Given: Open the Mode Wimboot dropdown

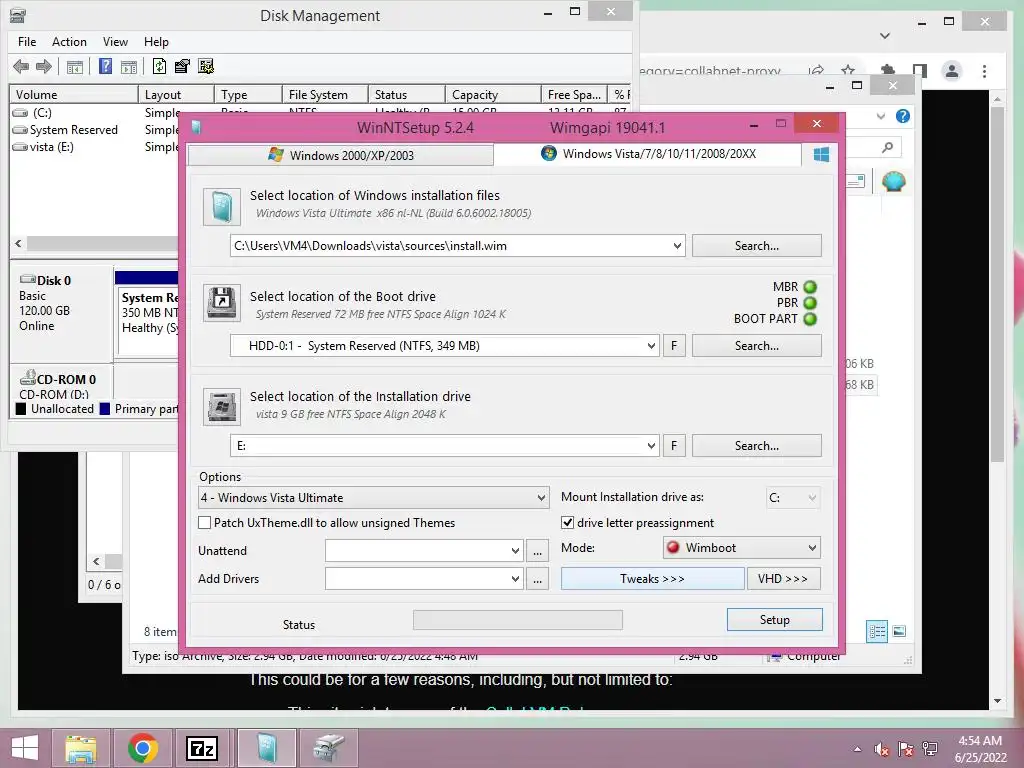Looking at the screenshot, I should (812, 547).
